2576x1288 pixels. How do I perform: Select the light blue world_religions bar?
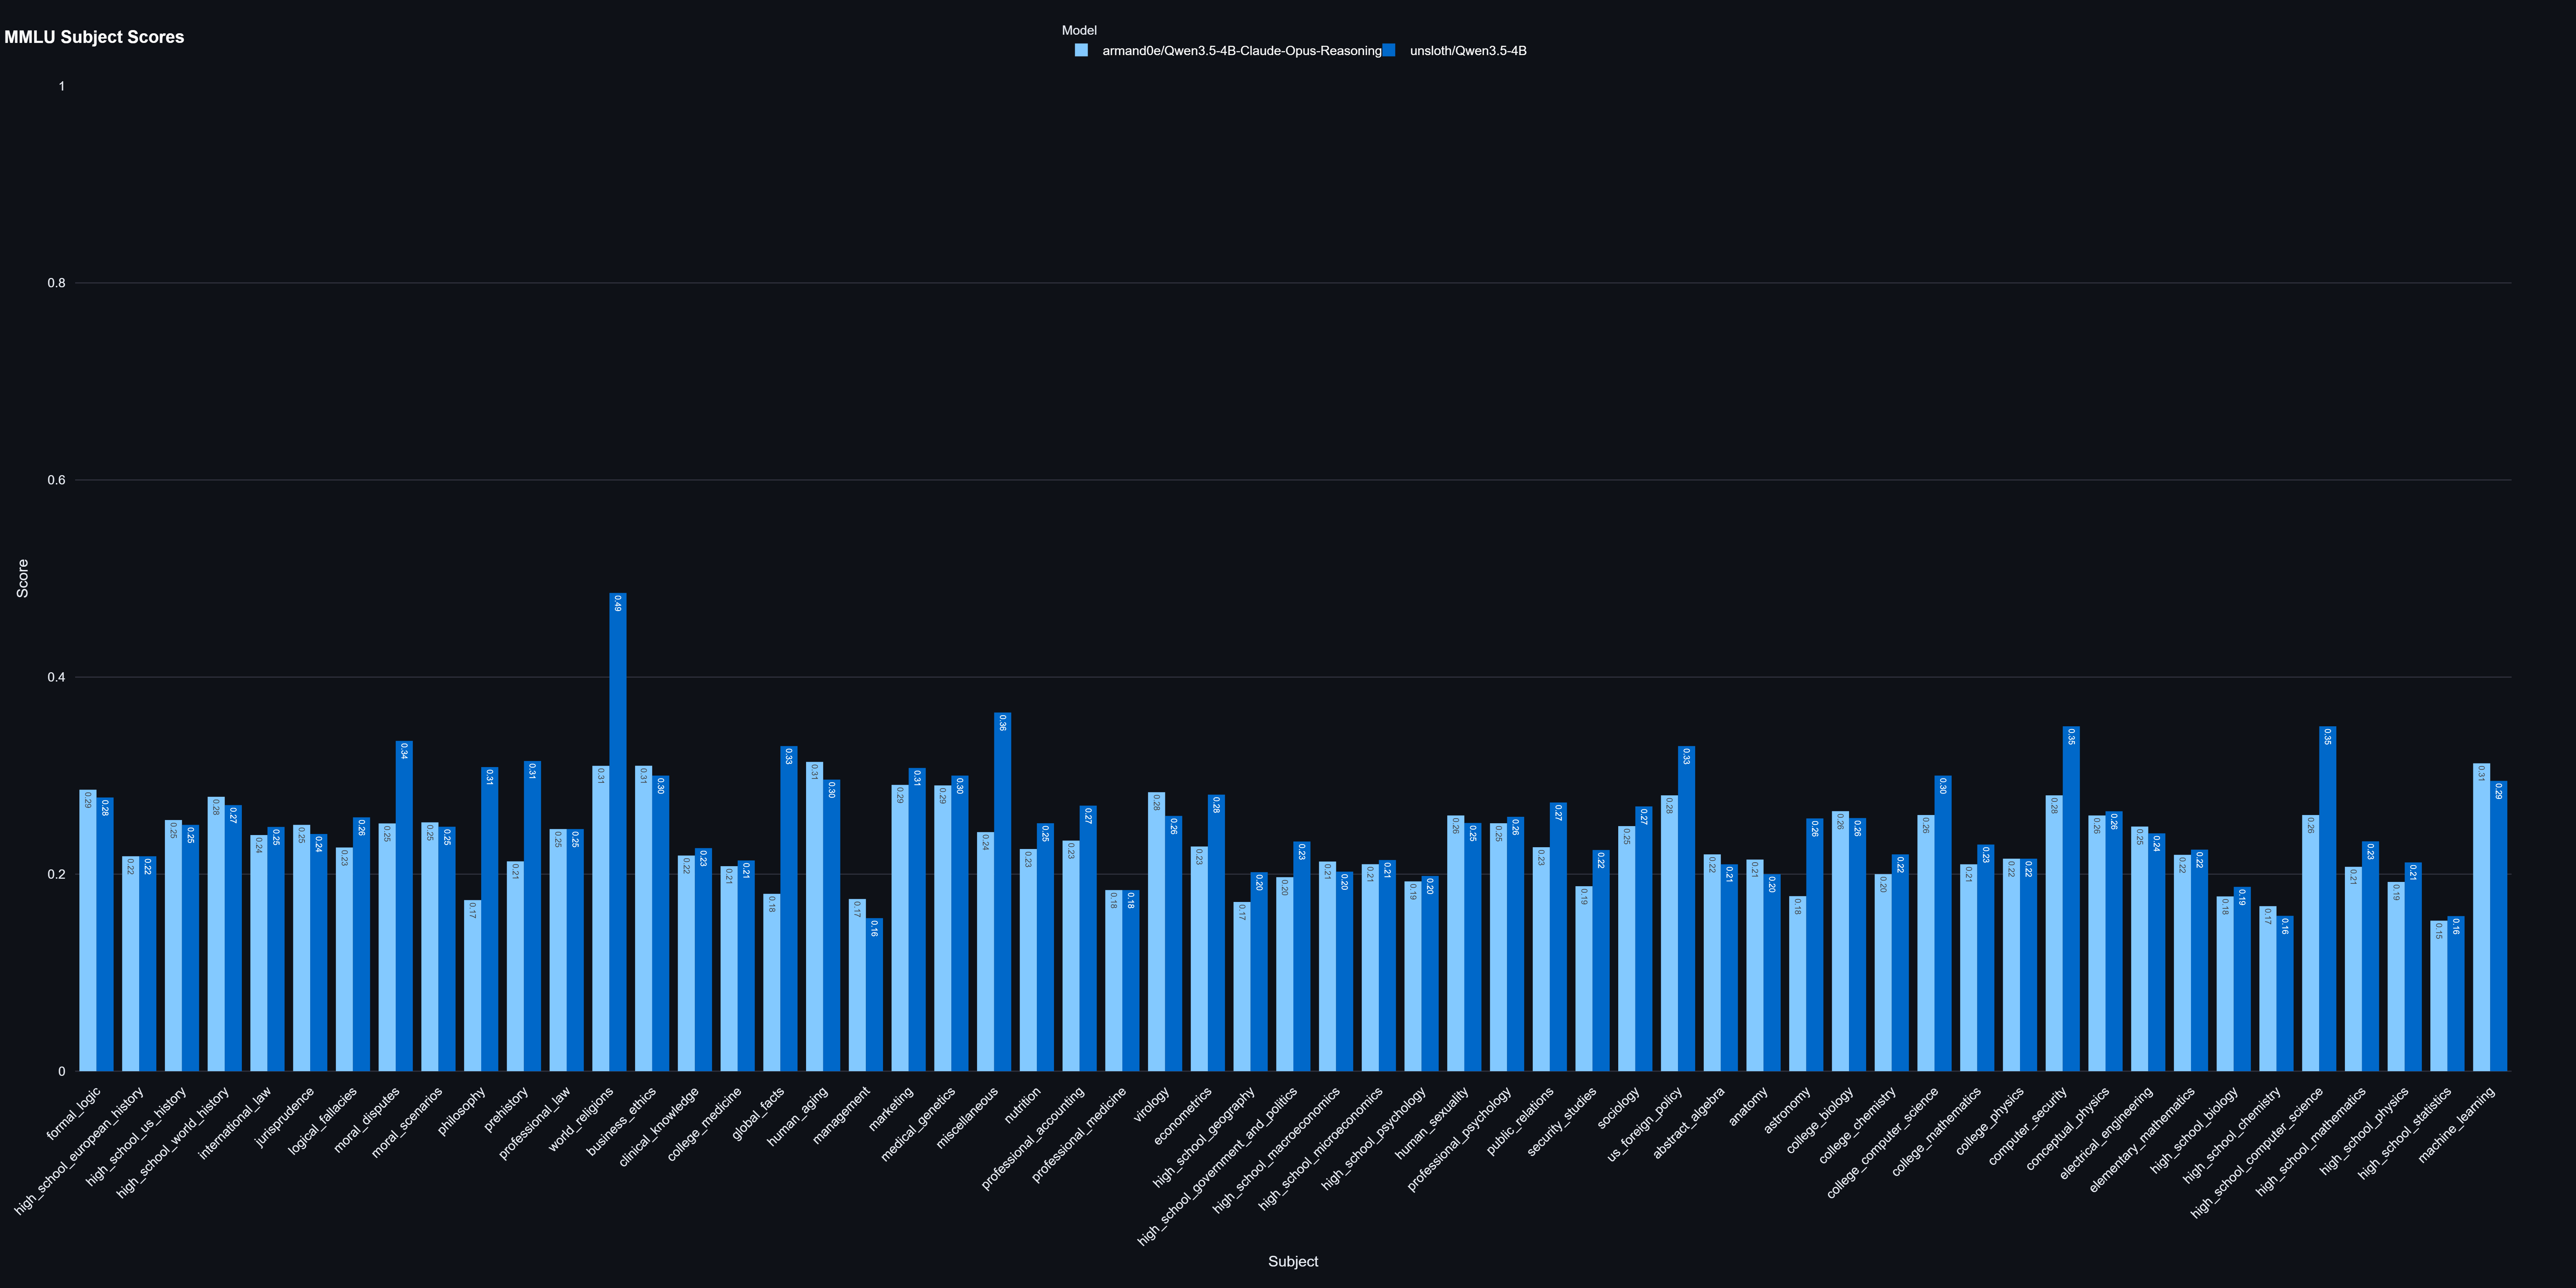tap(601, 919)
